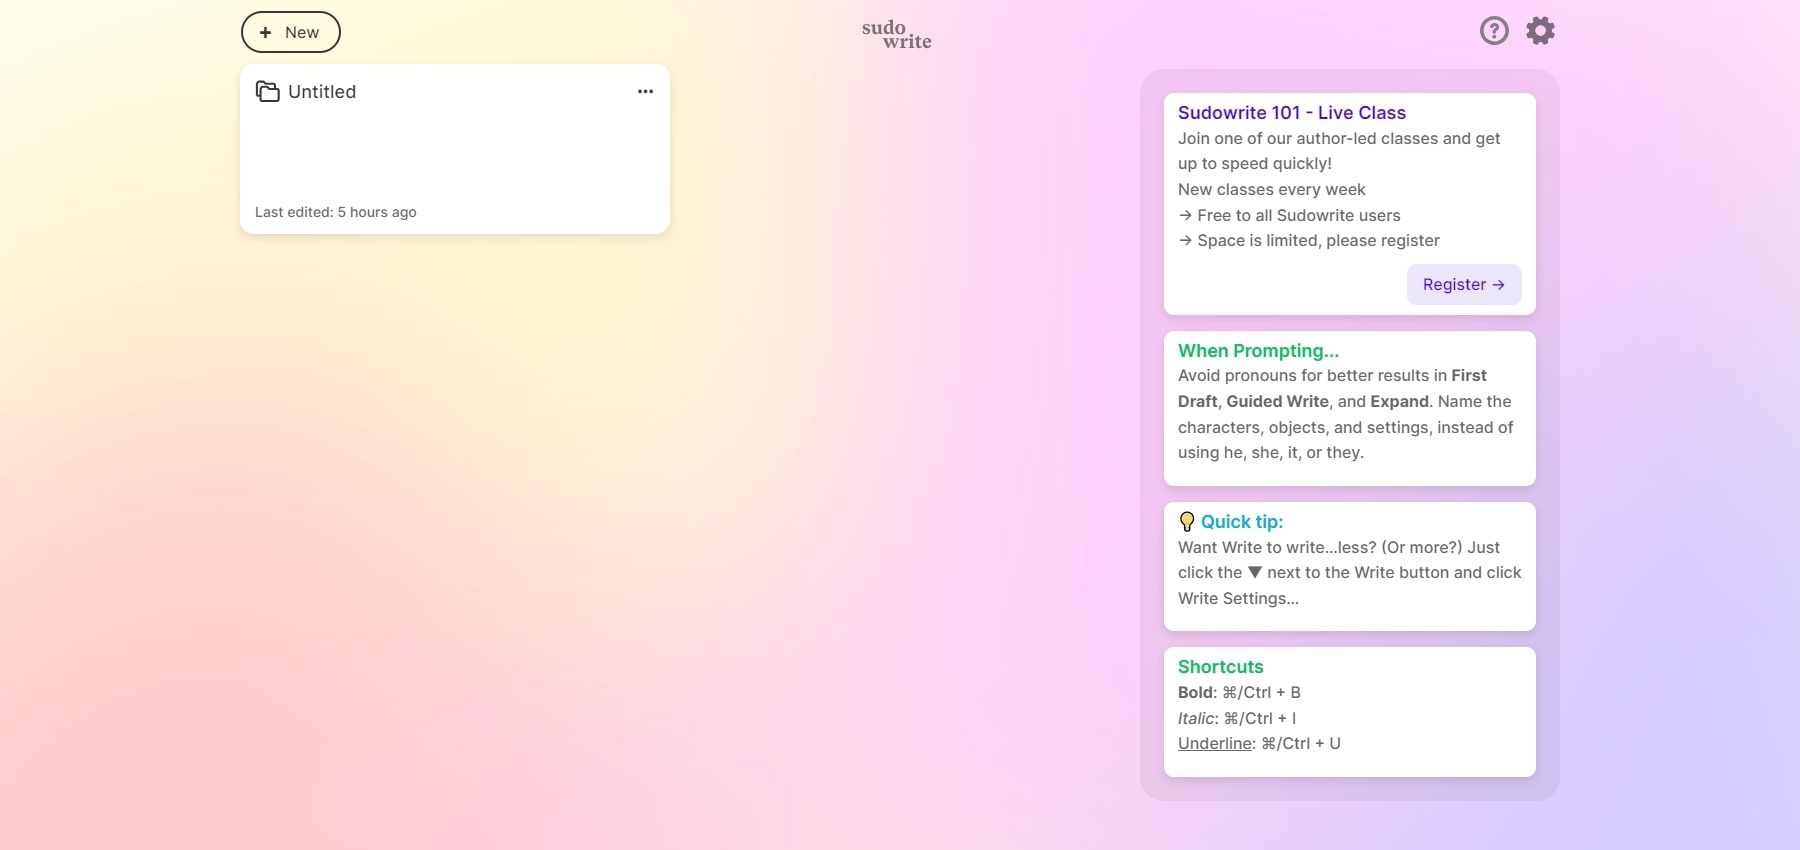Click the lightbulb icon beside Quick tip
Screen dimensions: 1800x850
(1187, 522)
